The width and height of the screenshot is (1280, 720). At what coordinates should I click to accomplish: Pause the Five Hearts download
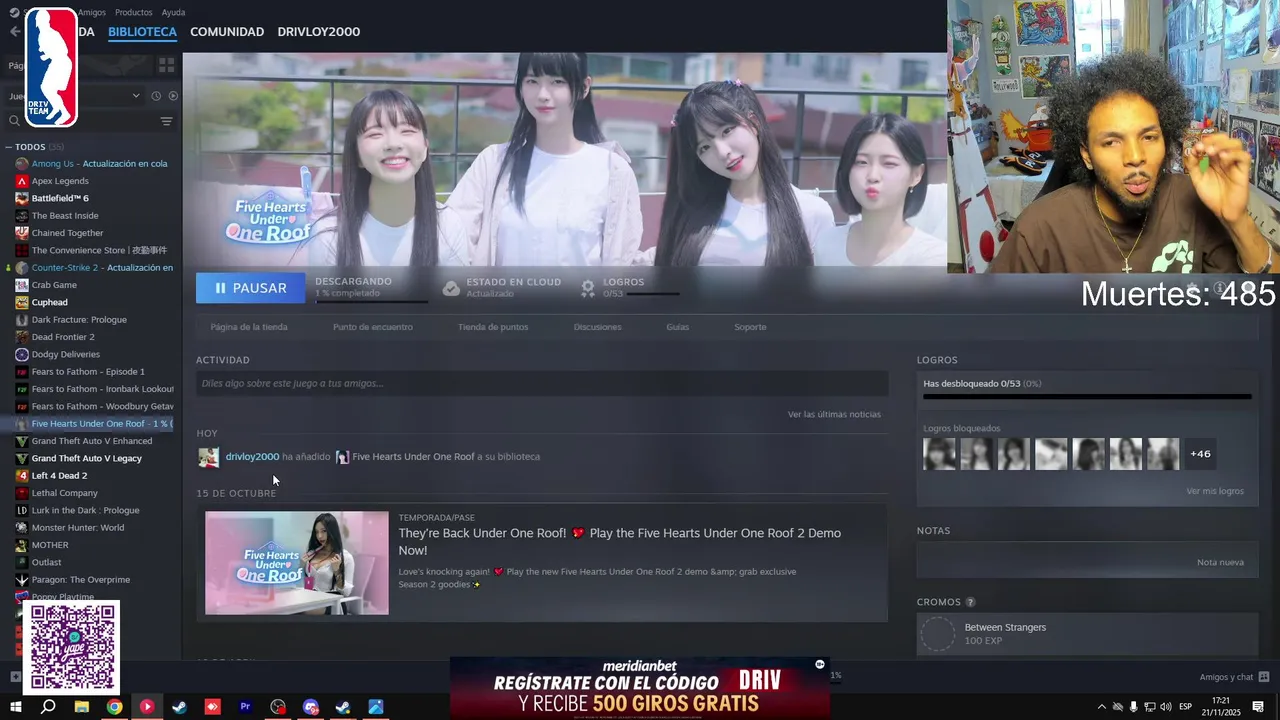[250, 288]
